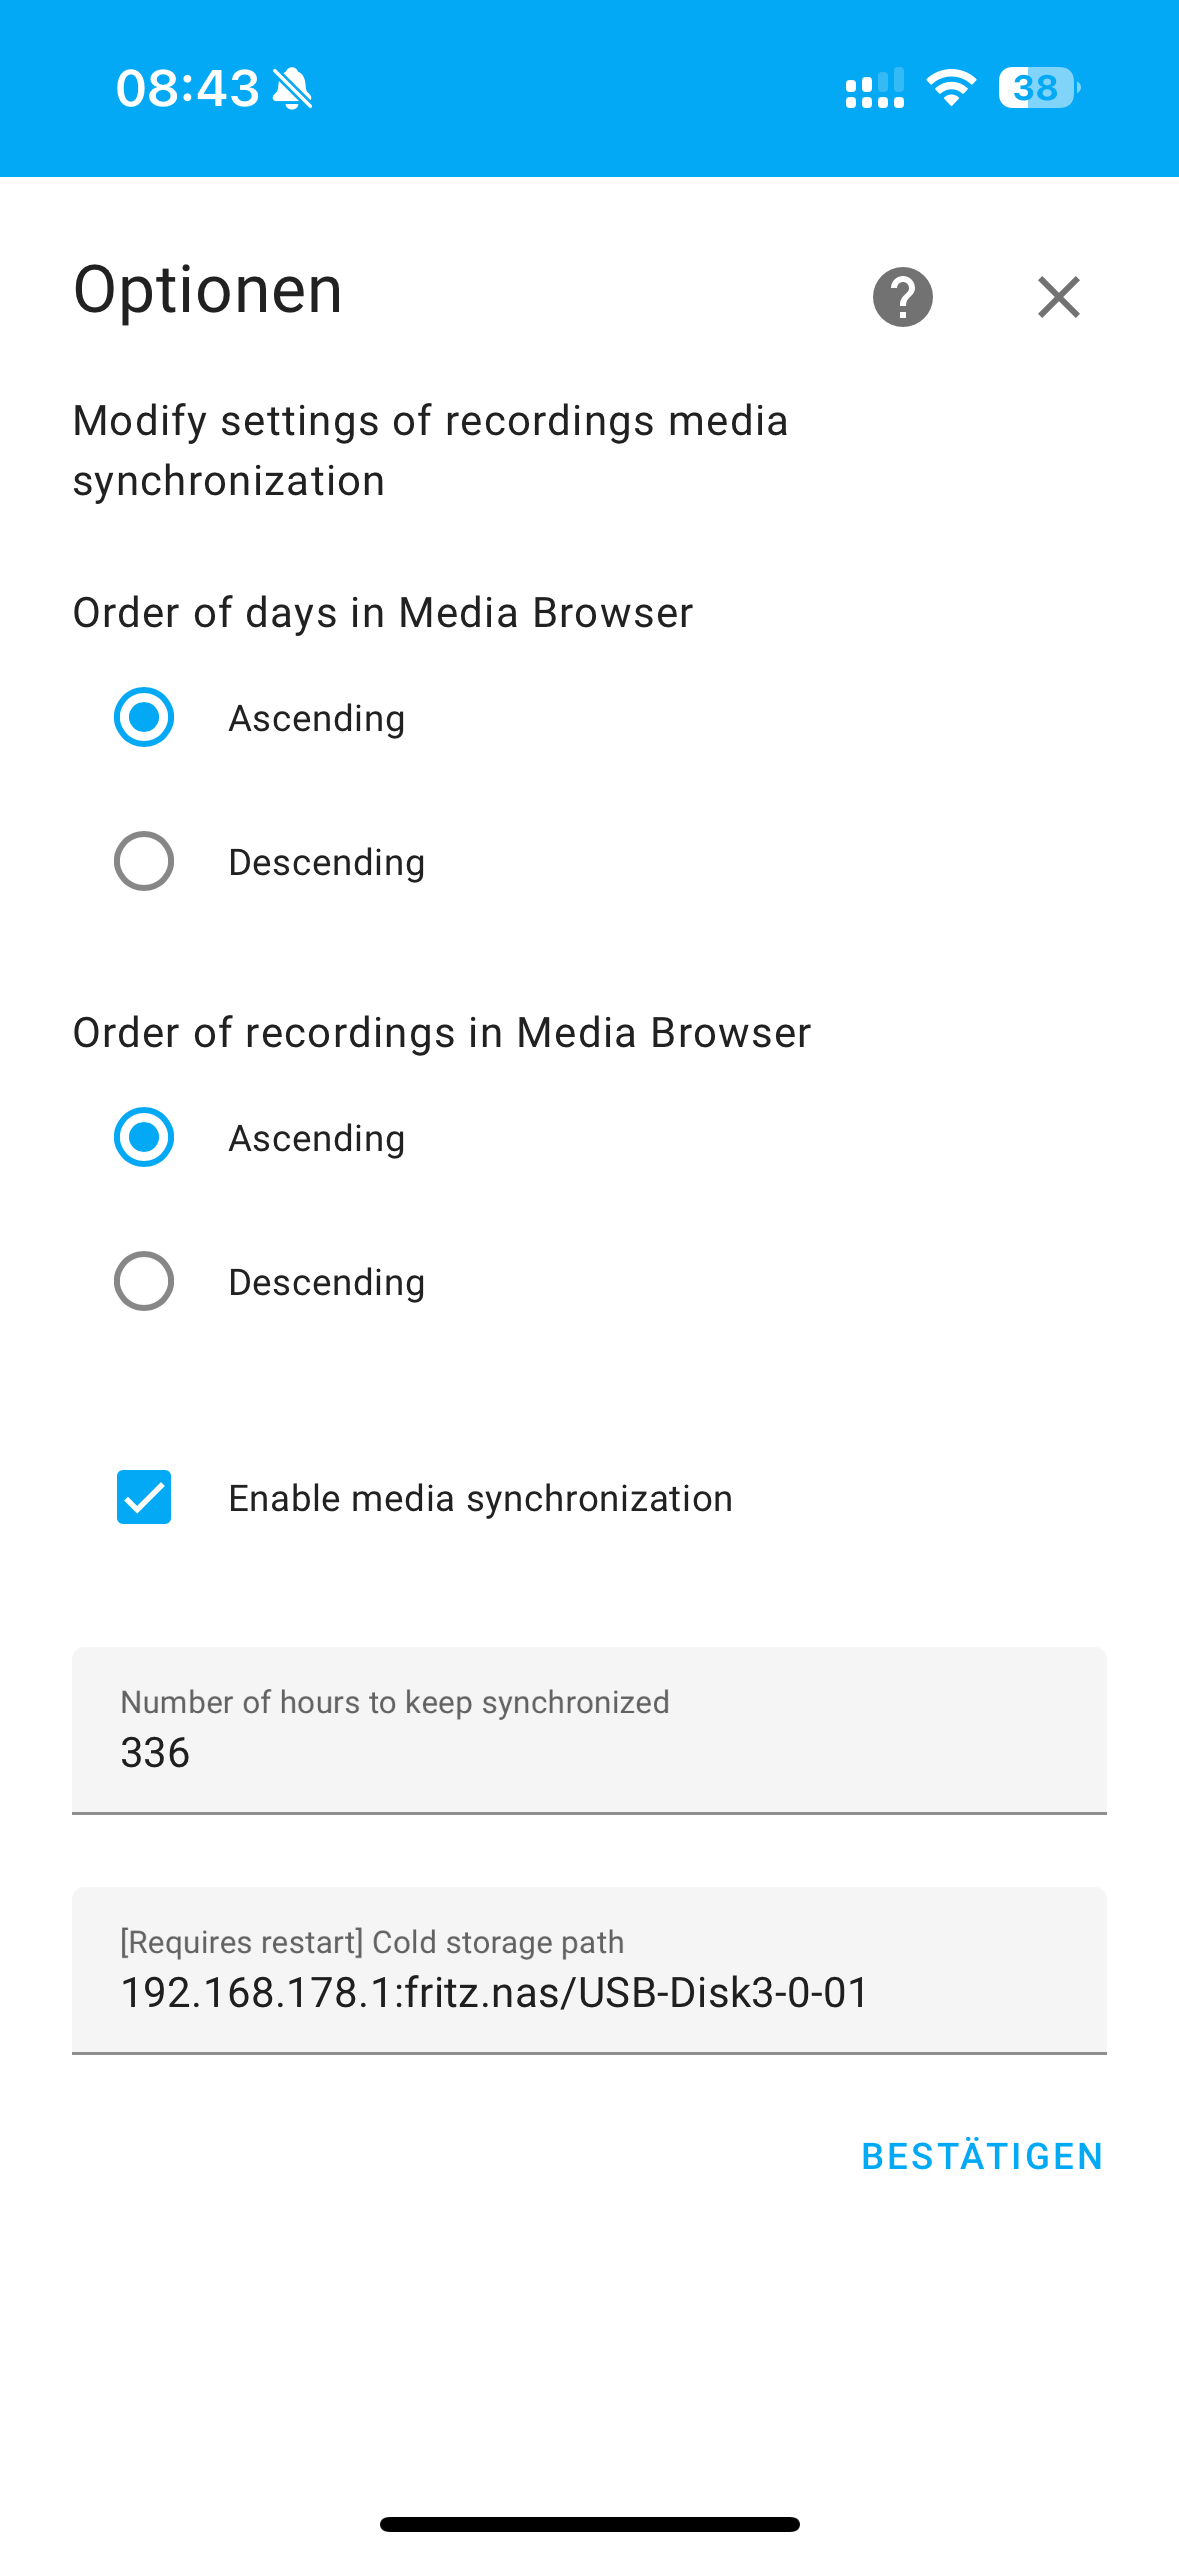Choose Ascending for order of recordings
The height and width of the screenshot is (2556, 1179).
144,1137
